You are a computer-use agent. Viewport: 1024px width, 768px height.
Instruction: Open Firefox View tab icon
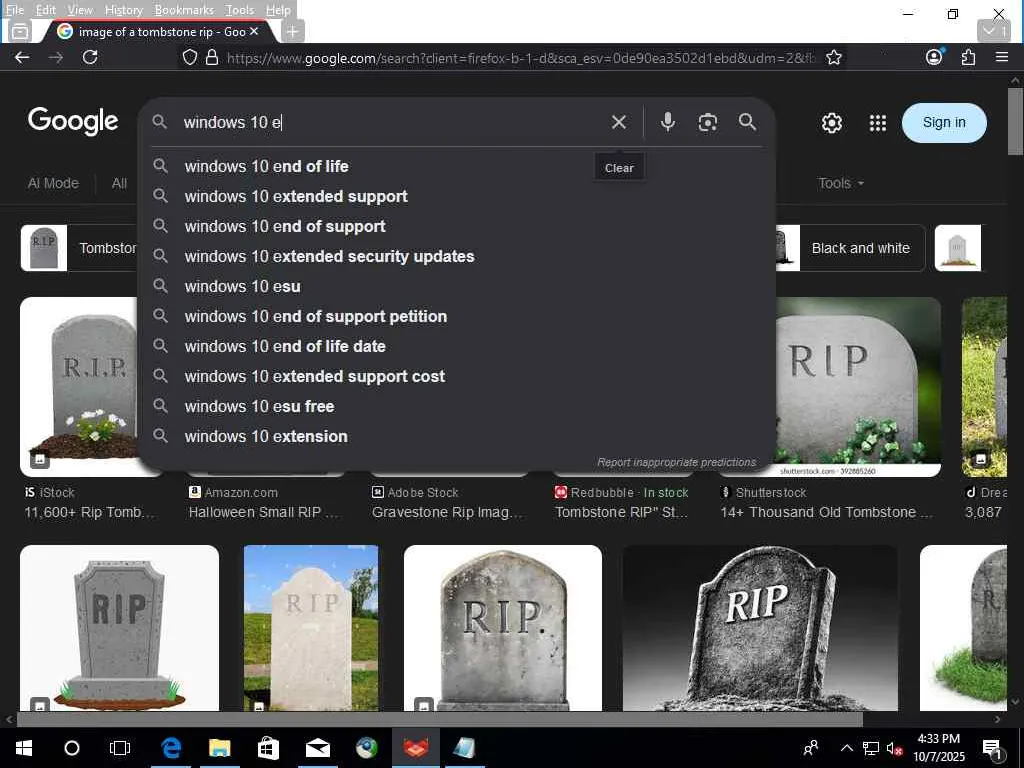pos(20,31)
